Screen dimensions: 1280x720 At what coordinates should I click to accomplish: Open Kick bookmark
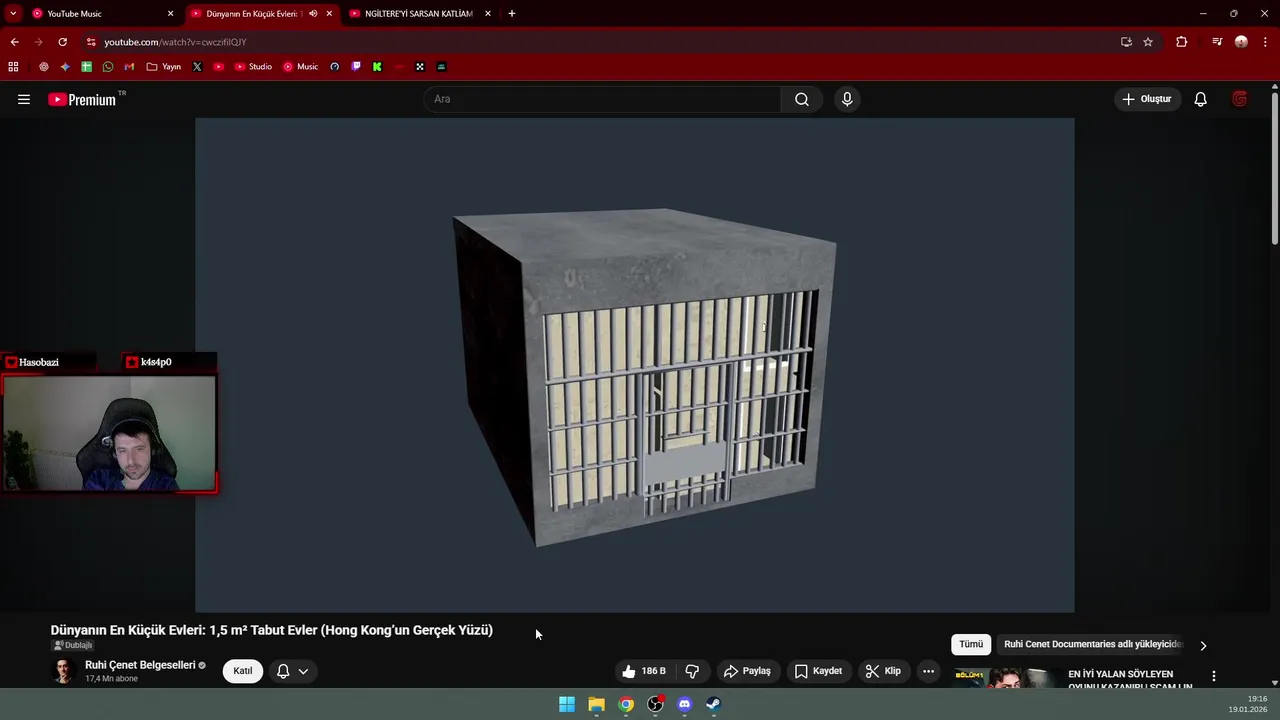[x=377, y=67]
